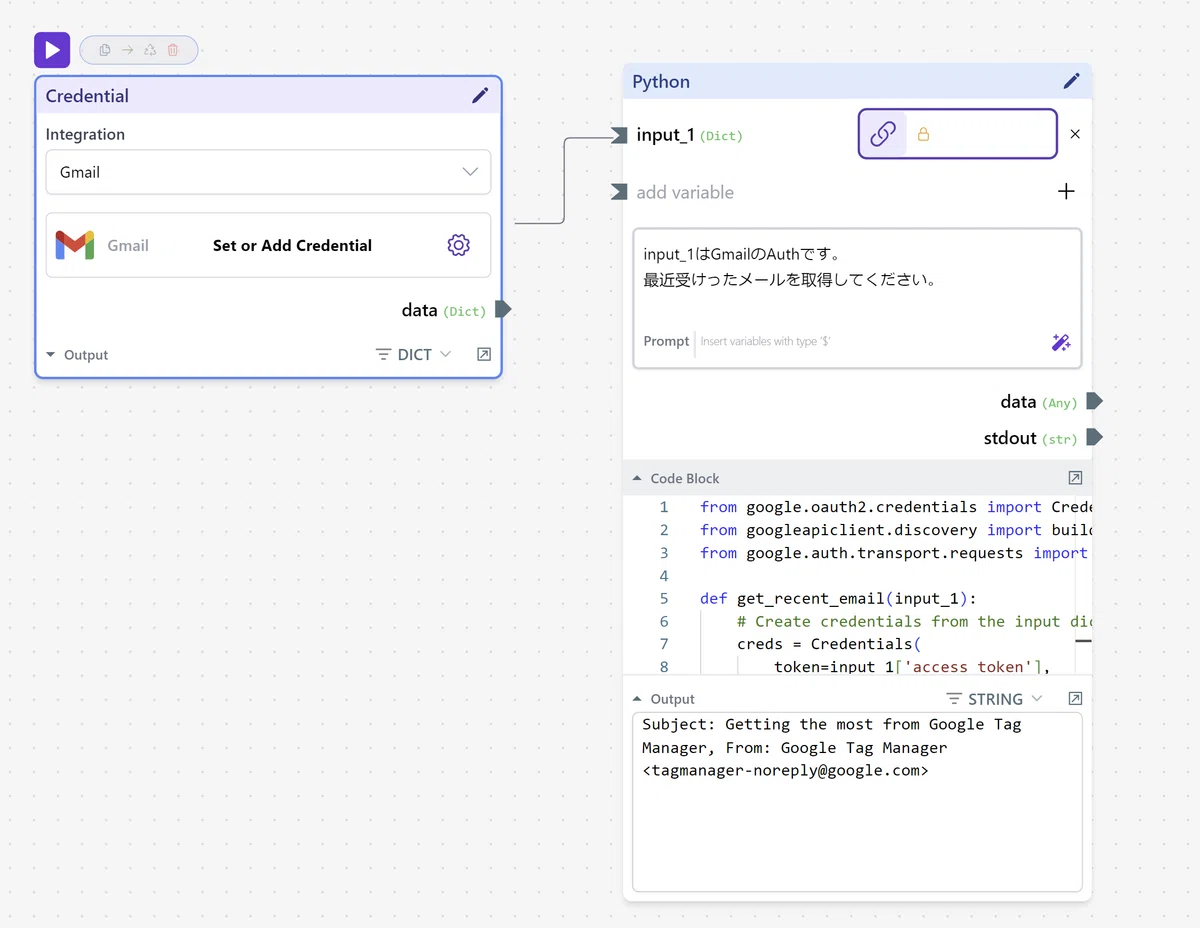The height and width of the screenshot is (928, 1200).
Task: Click the Python node header title
Action: (x=661, y=81)
